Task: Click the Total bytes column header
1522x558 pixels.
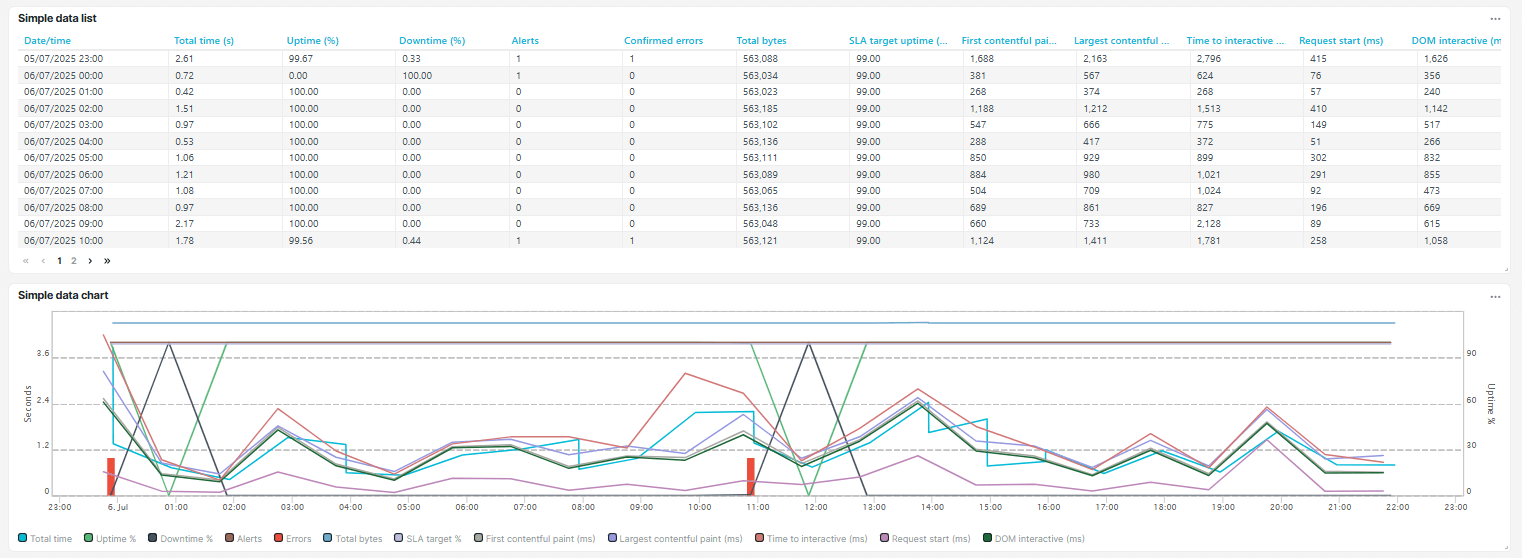Action: tap(761, 41)
